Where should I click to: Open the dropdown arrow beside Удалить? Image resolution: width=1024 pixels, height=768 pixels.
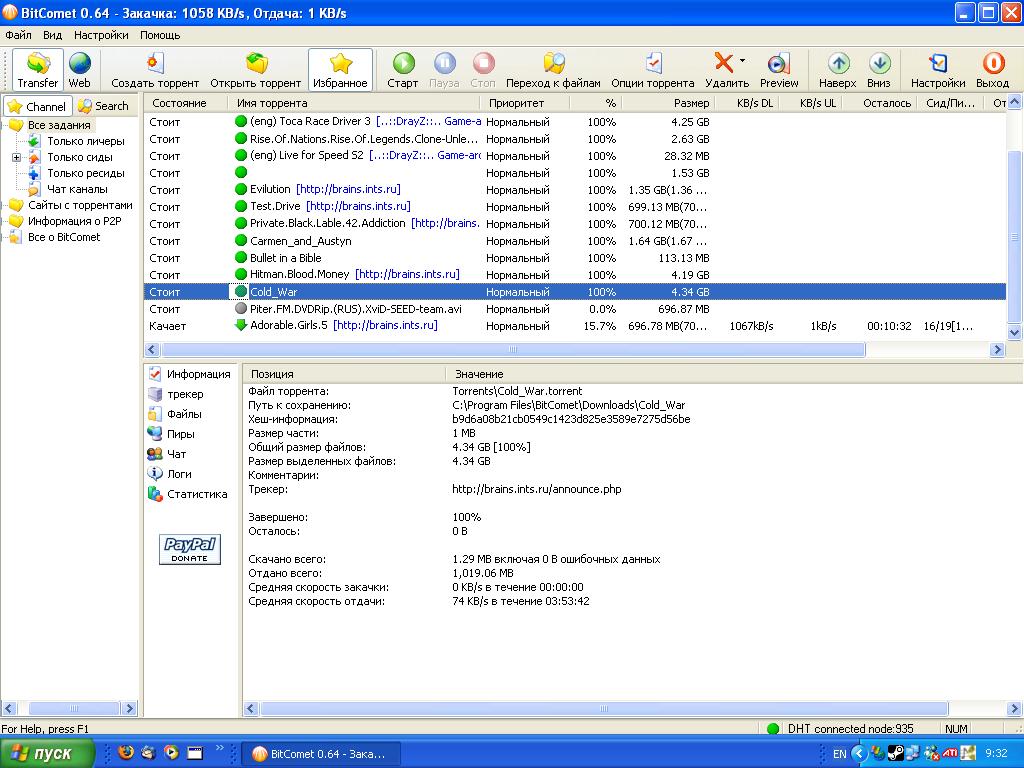(742, 61)
